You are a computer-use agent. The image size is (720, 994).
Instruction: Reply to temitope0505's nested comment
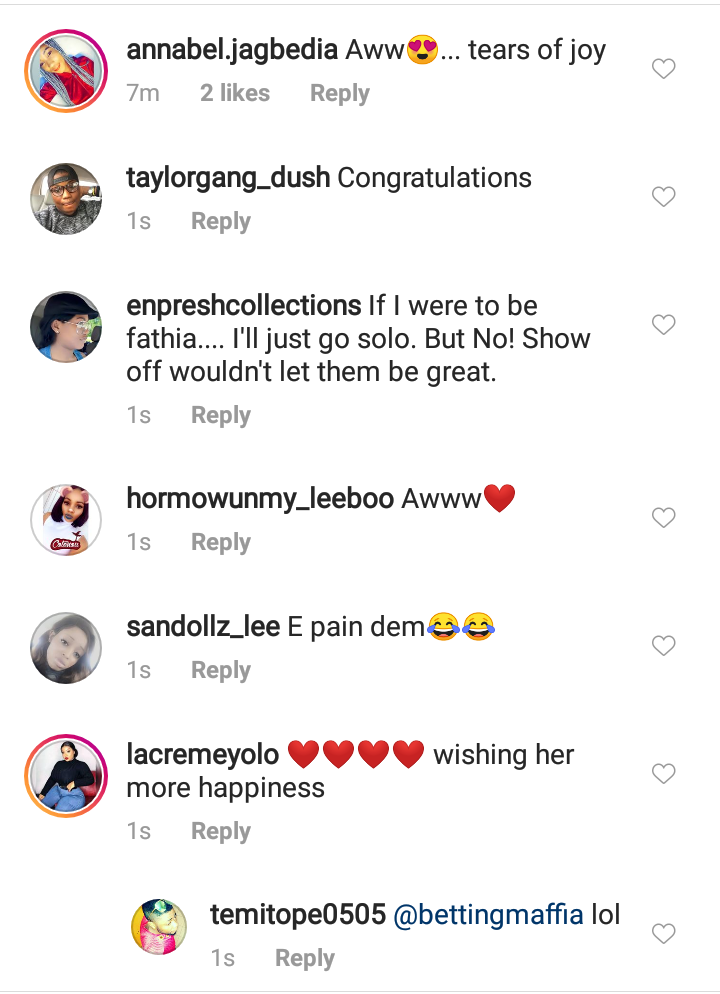click(304, 959)
